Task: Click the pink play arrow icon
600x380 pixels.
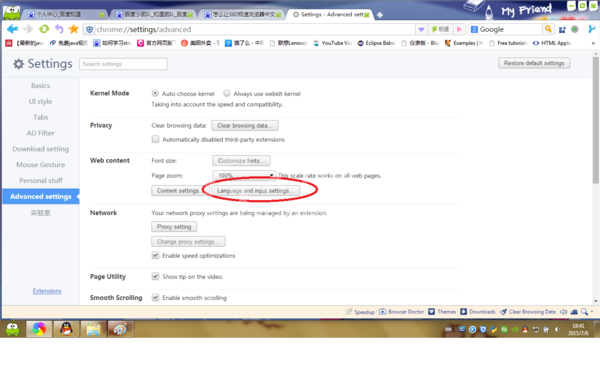Action: (460, 29)
